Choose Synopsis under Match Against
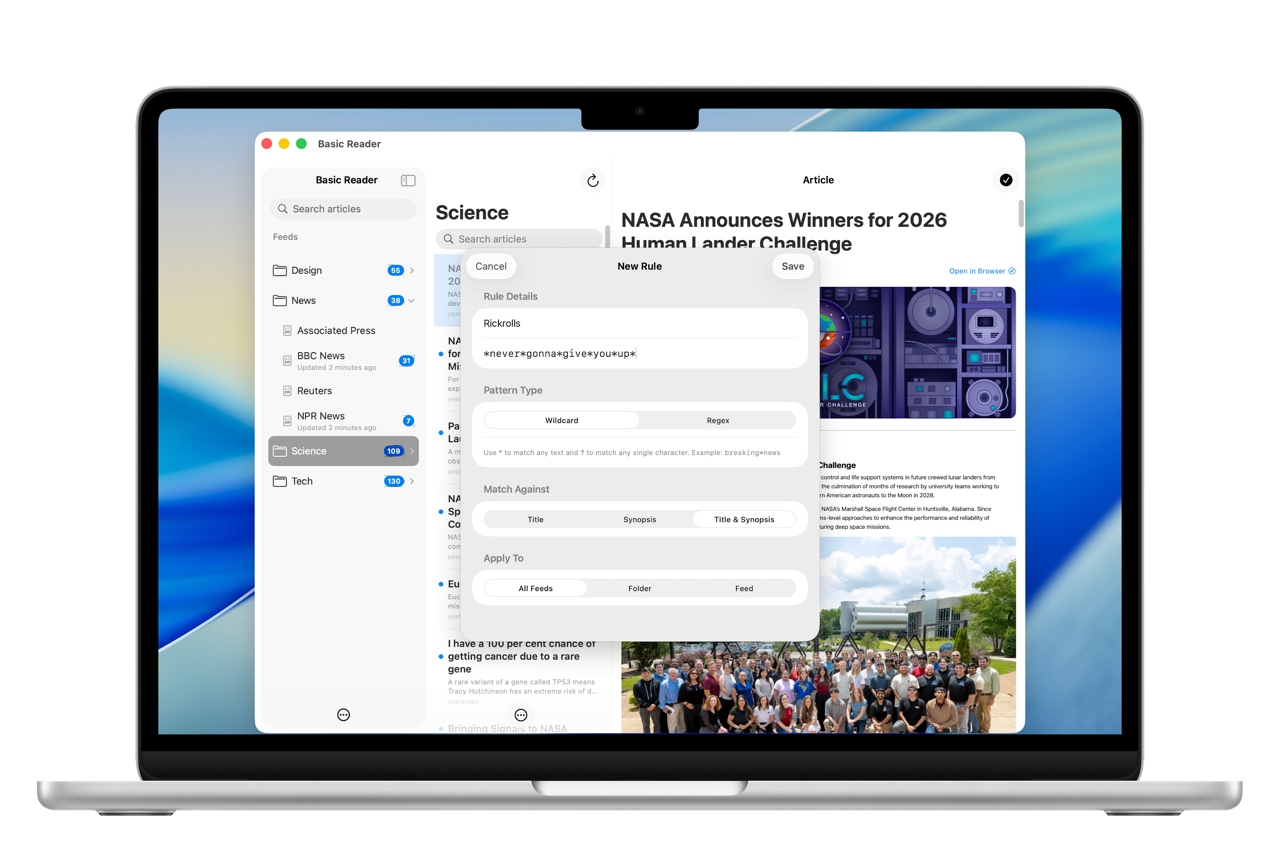The height and width of the screenshot is (843, 1280). pos(640,520)
